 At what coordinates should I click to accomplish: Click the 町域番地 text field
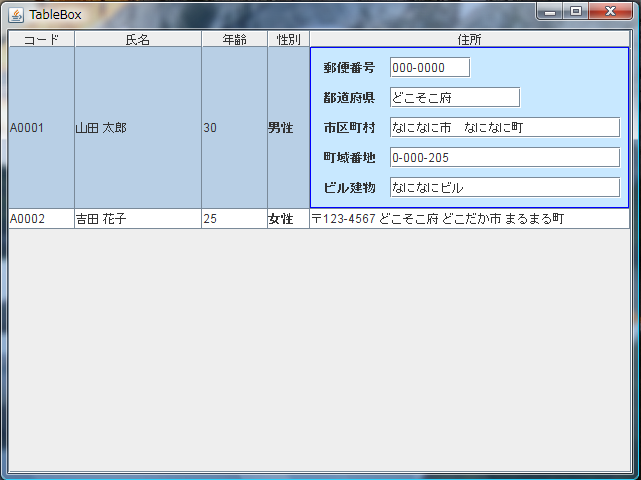[504, 158]
